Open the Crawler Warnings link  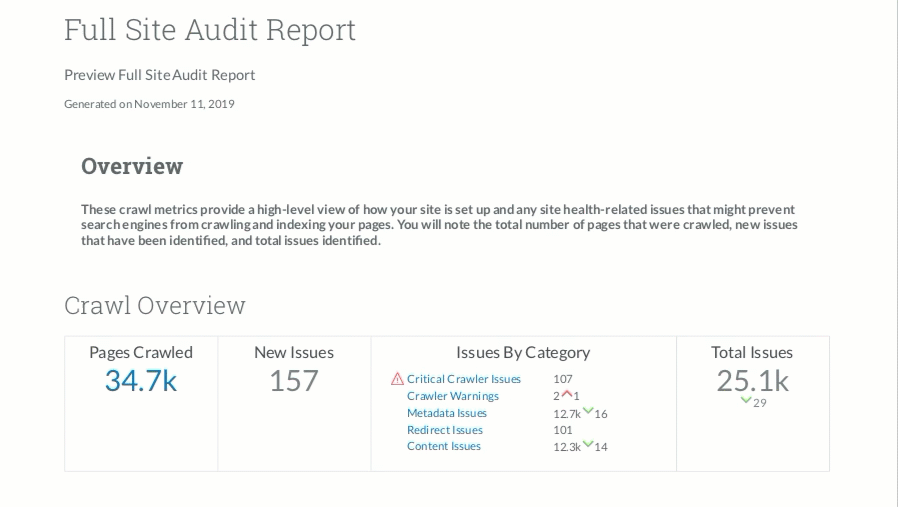click(452, 396)
